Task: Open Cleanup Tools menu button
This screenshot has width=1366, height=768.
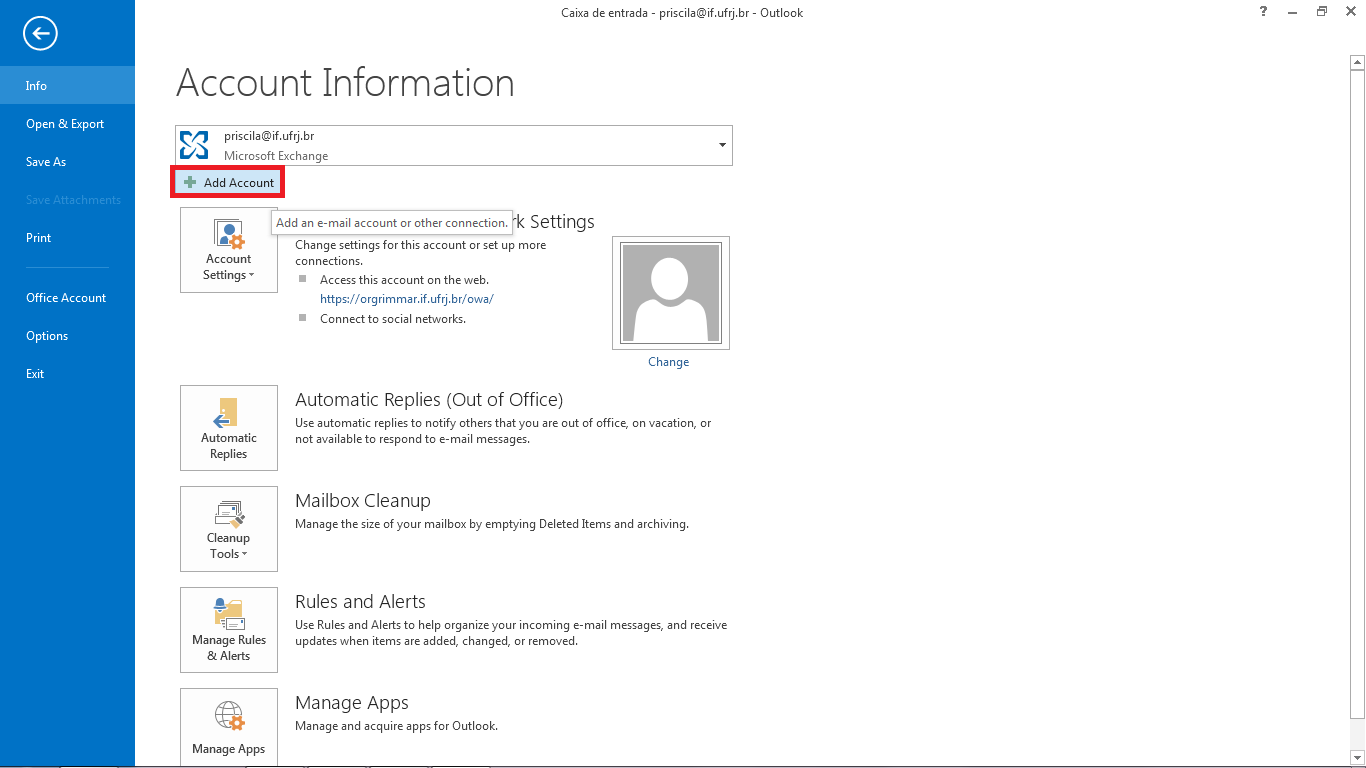Action: click(229, 529)
